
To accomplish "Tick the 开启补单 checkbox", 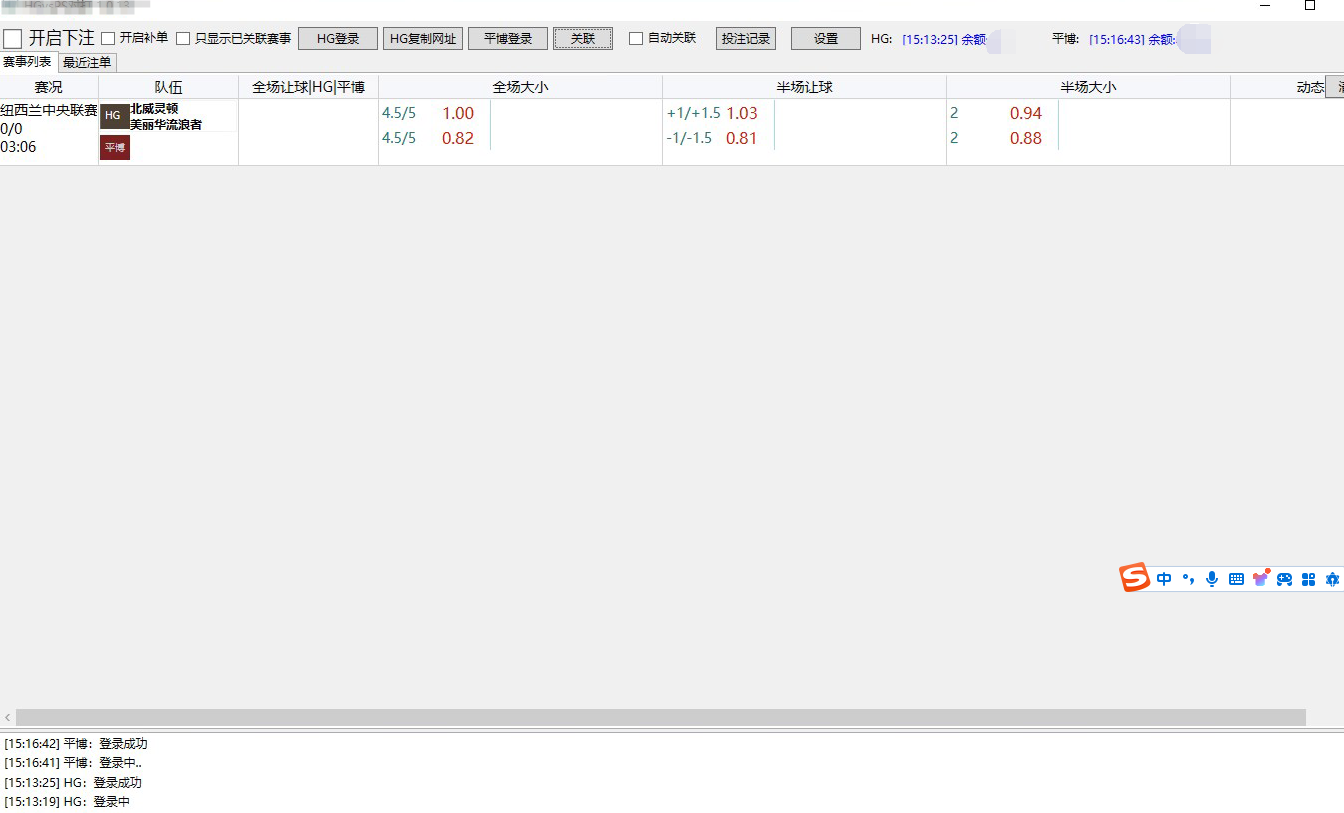I will (x=109, y=39).
